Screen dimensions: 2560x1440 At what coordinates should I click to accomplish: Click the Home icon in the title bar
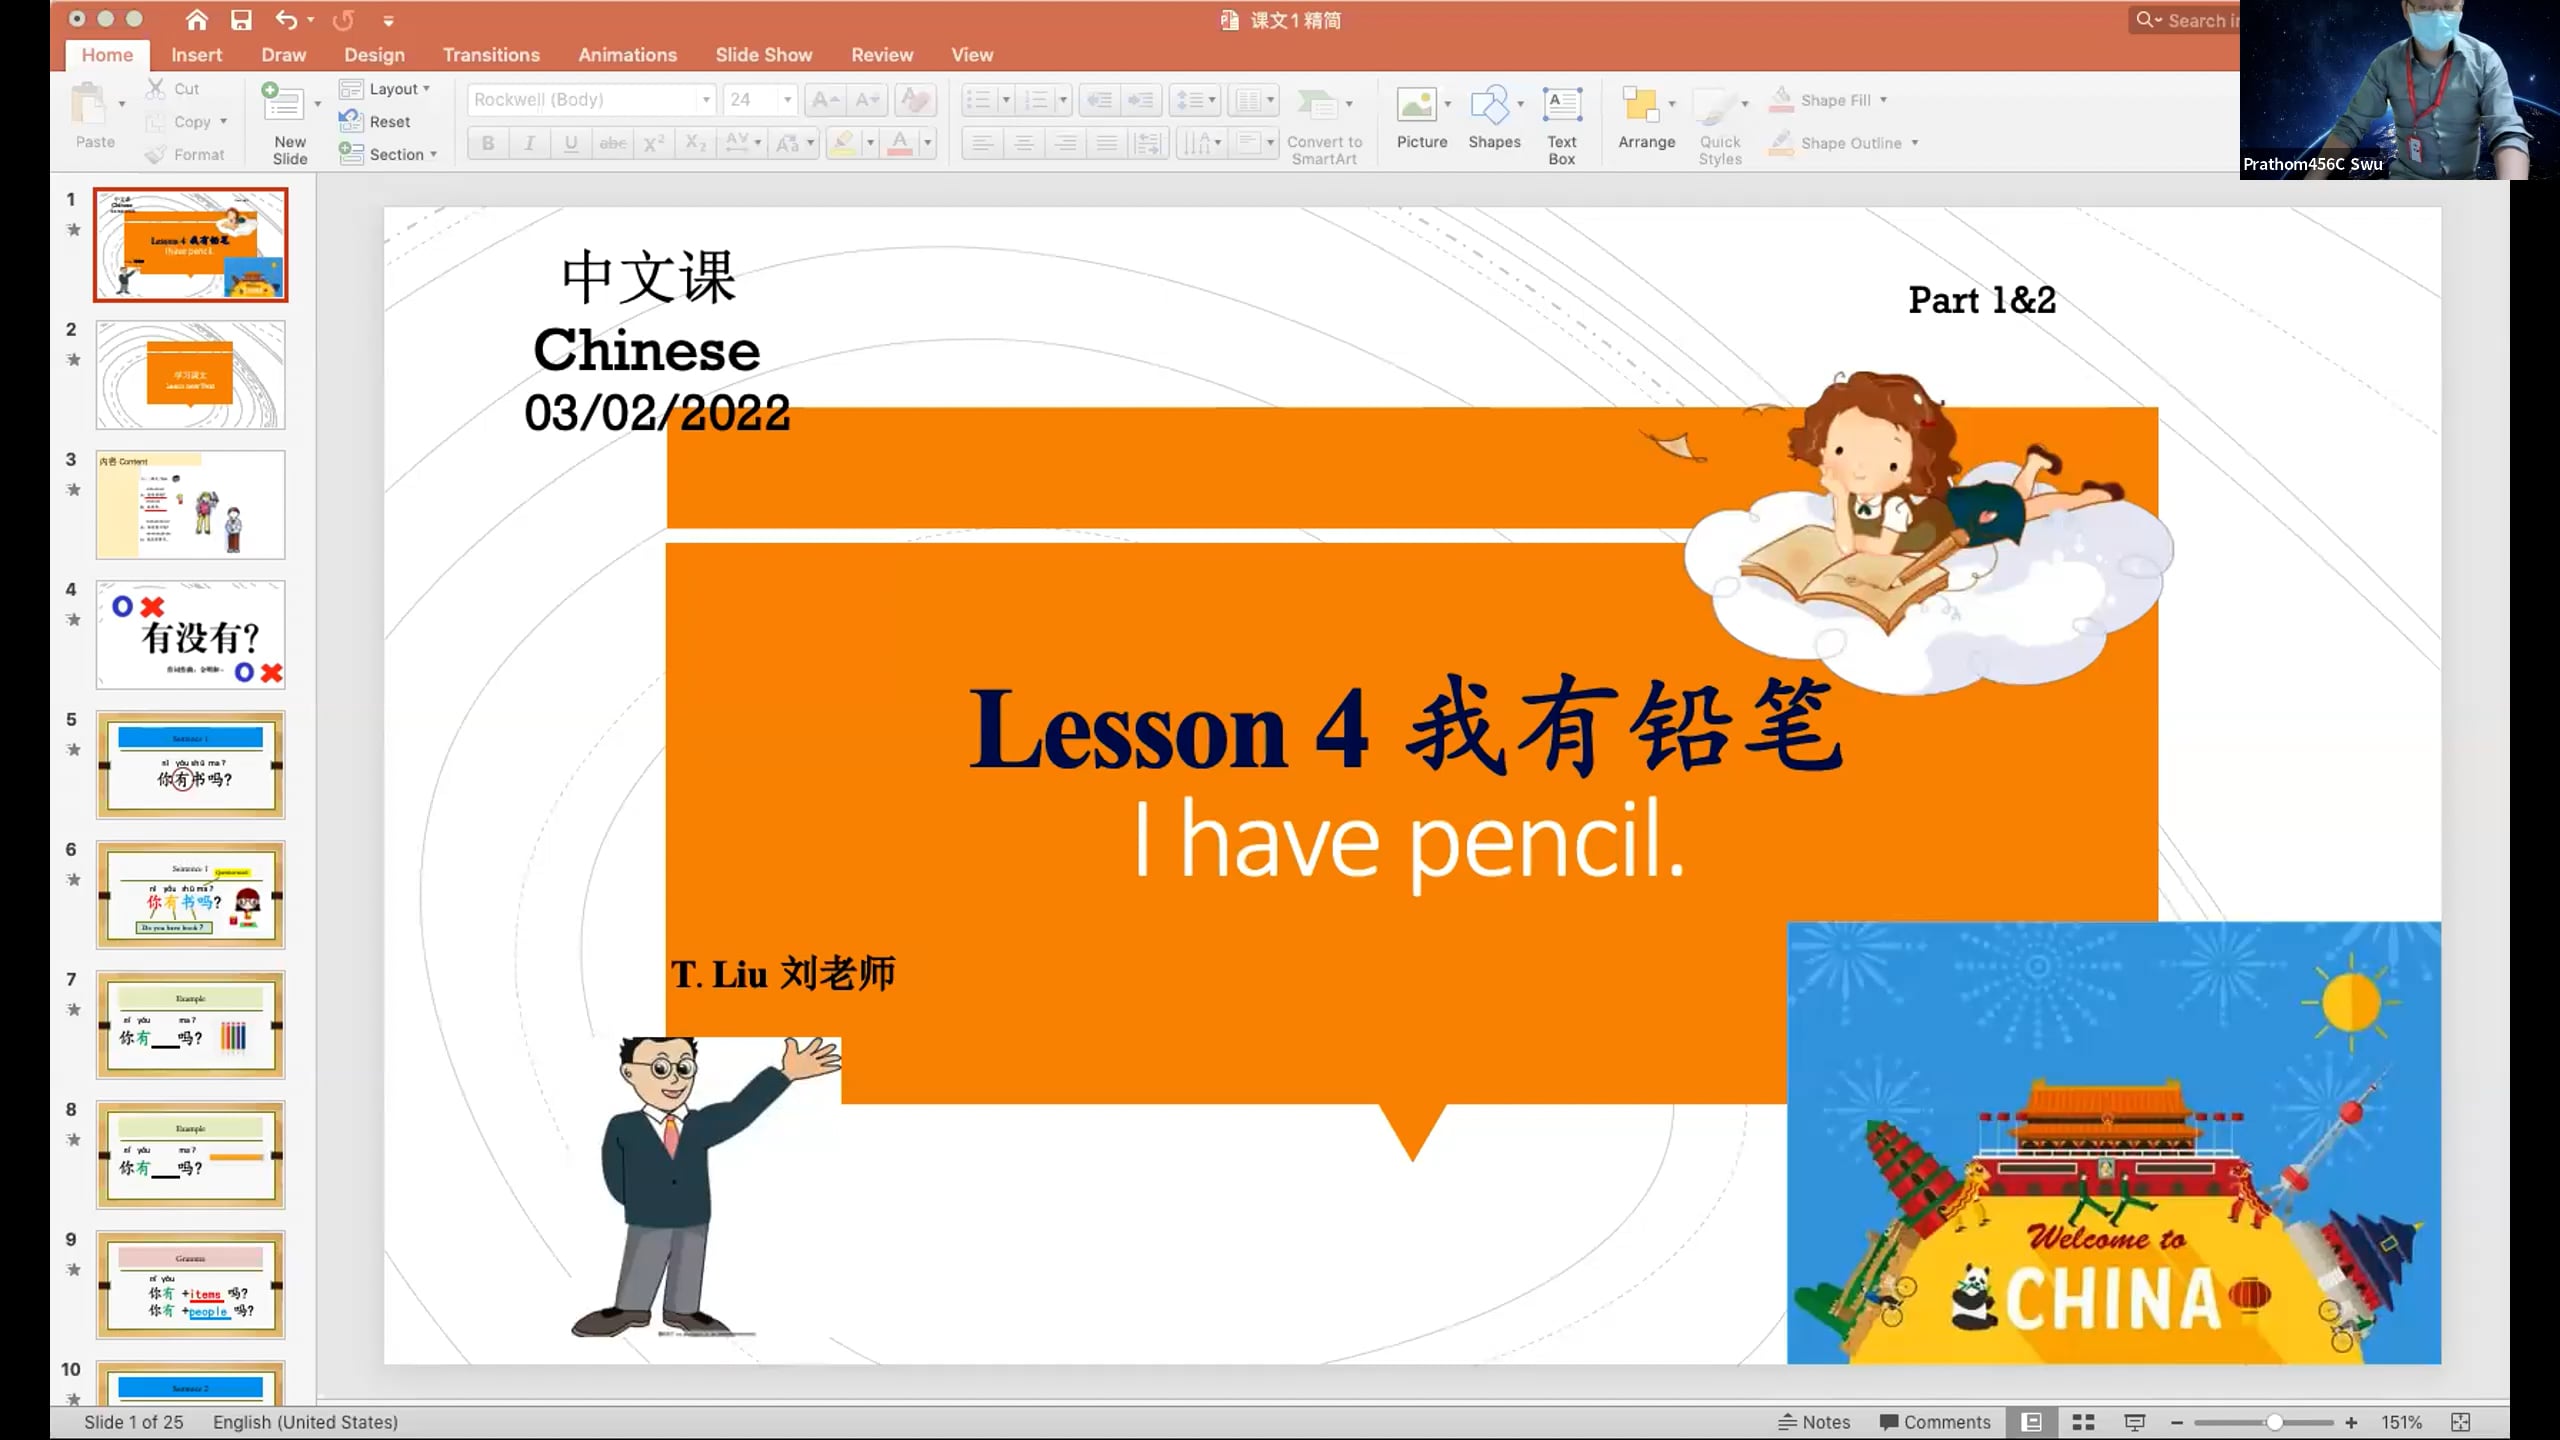[x=197, y=20]
